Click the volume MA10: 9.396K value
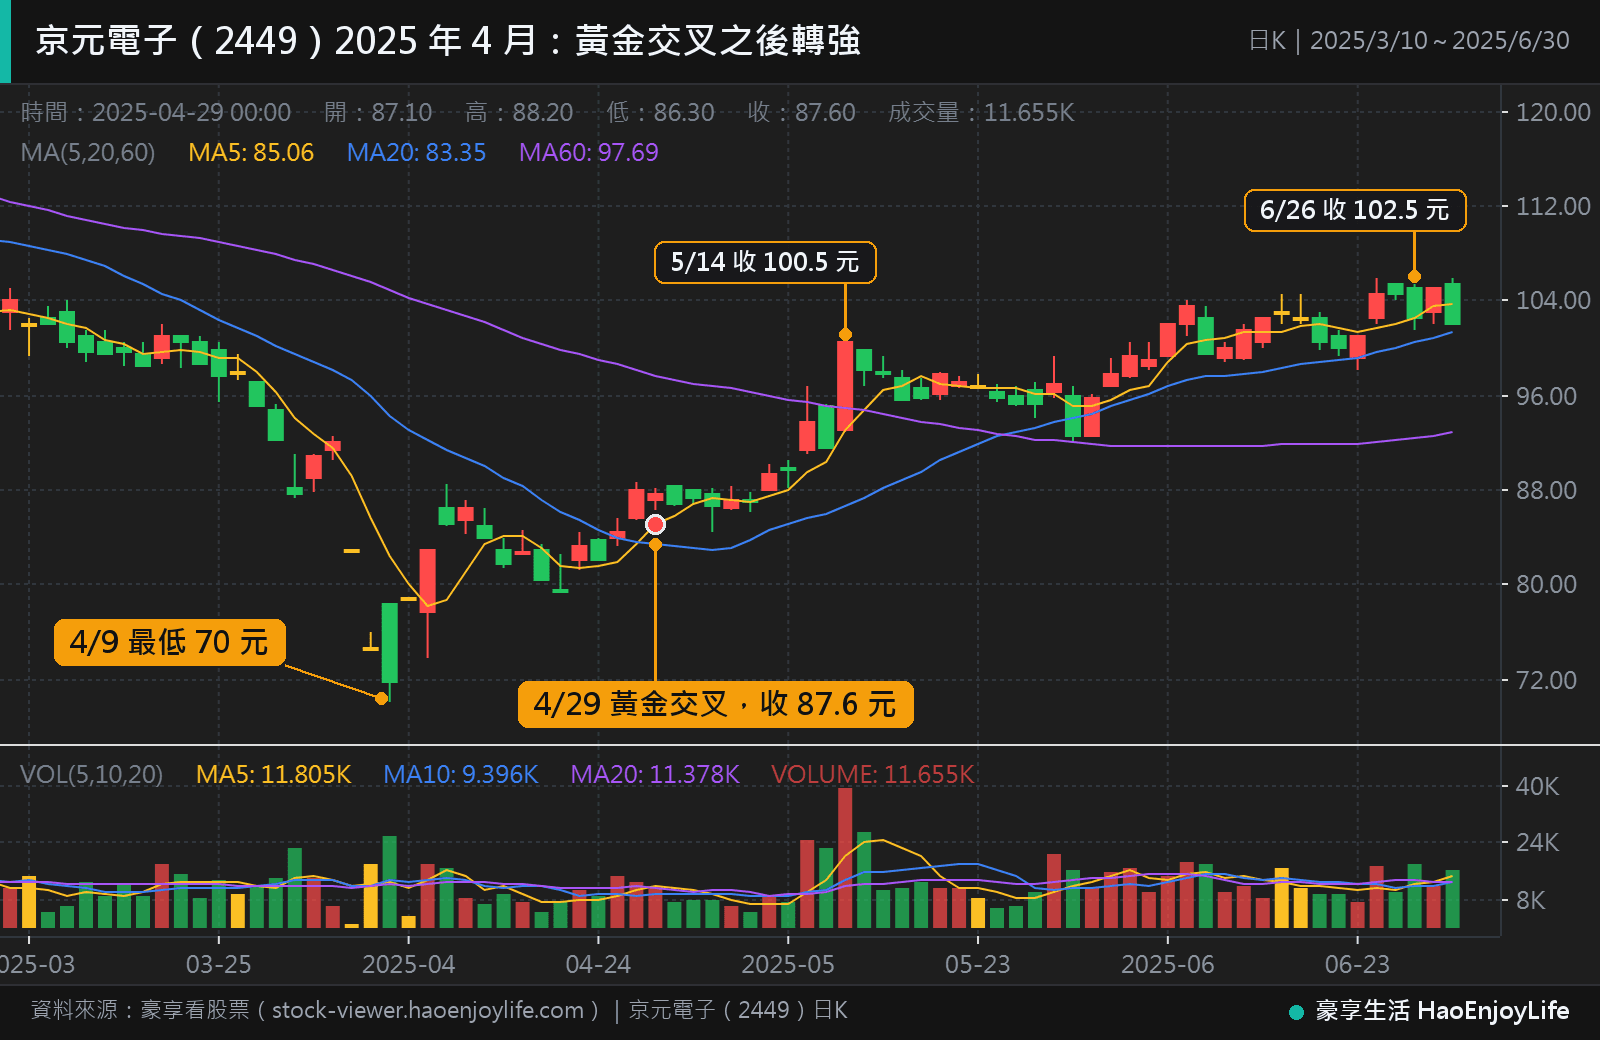 [461, 775]
